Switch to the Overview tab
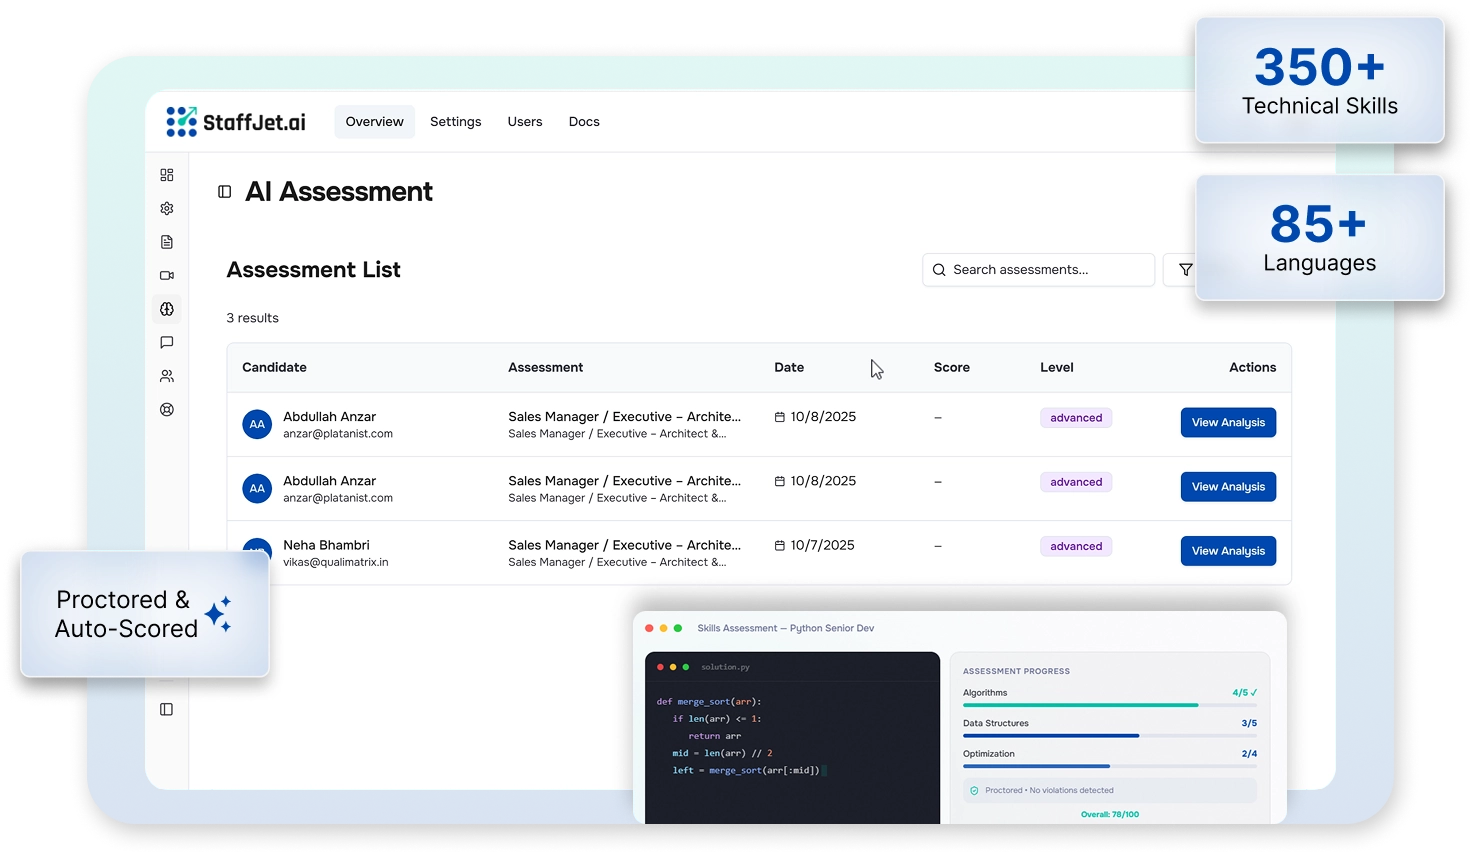 click(x=374, y=122)
